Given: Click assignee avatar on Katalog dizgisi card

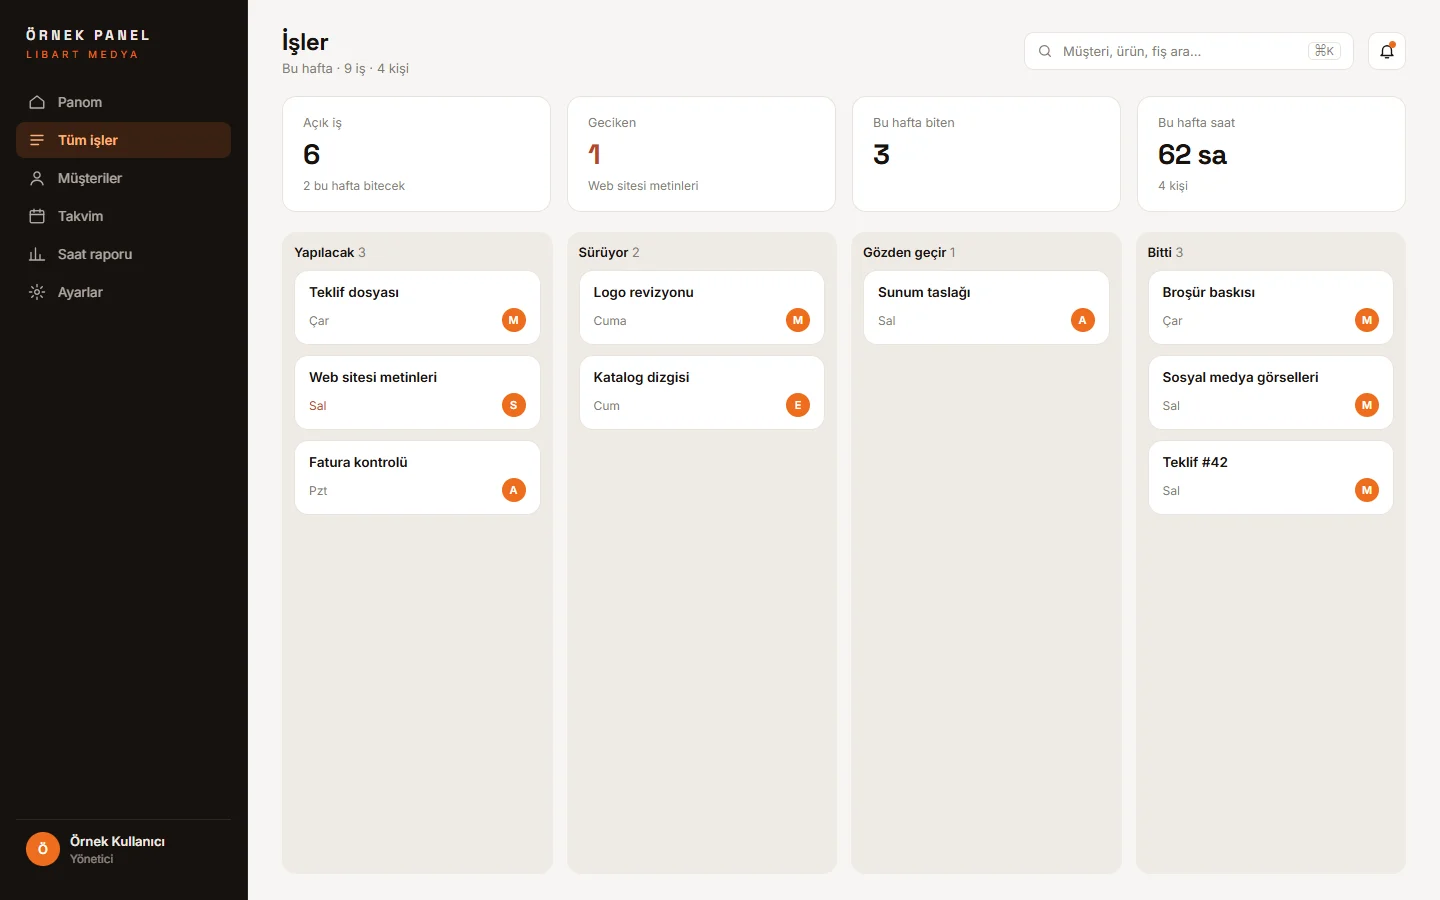Looking at the screenshot, I should 798,405.
